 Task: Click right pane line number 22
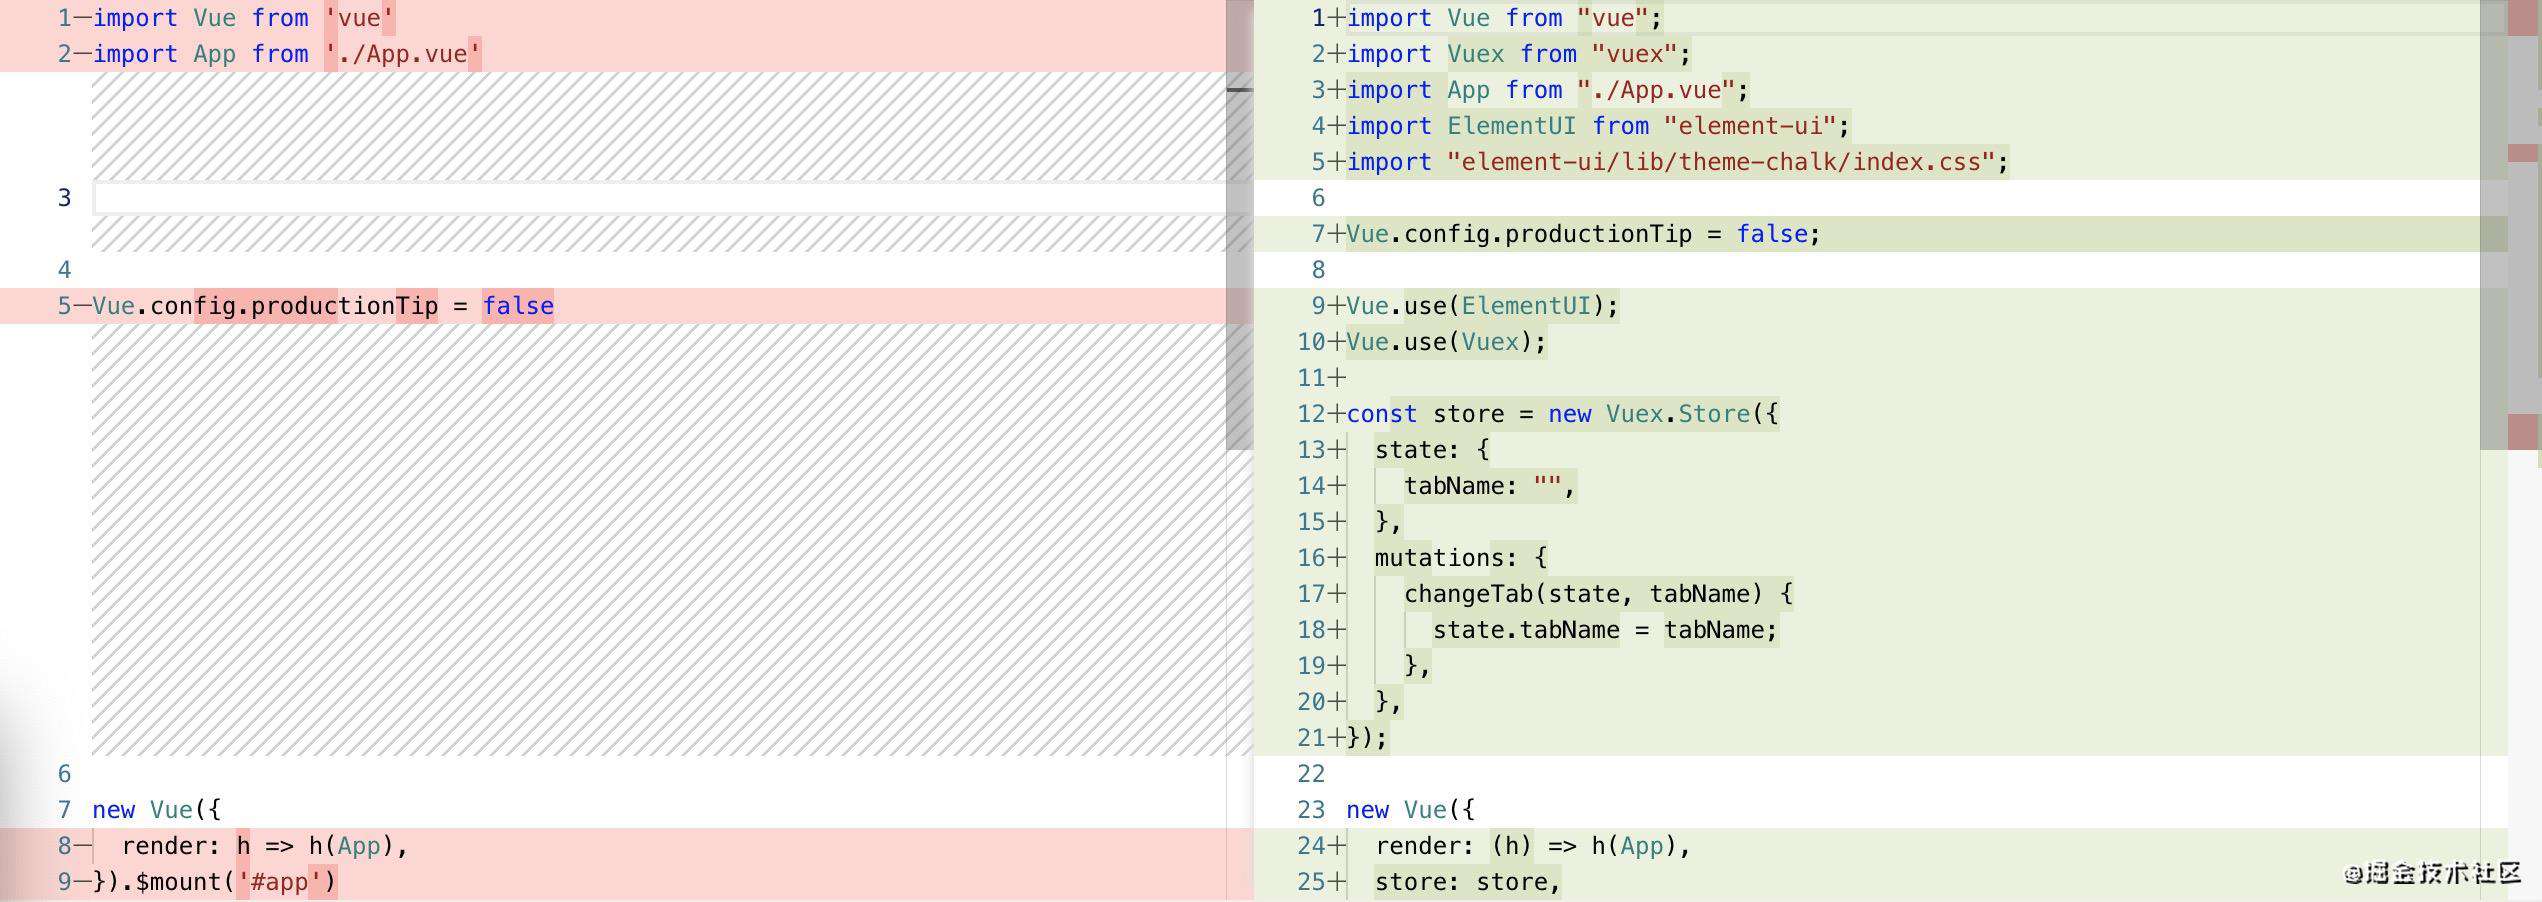click(1311, 774)
